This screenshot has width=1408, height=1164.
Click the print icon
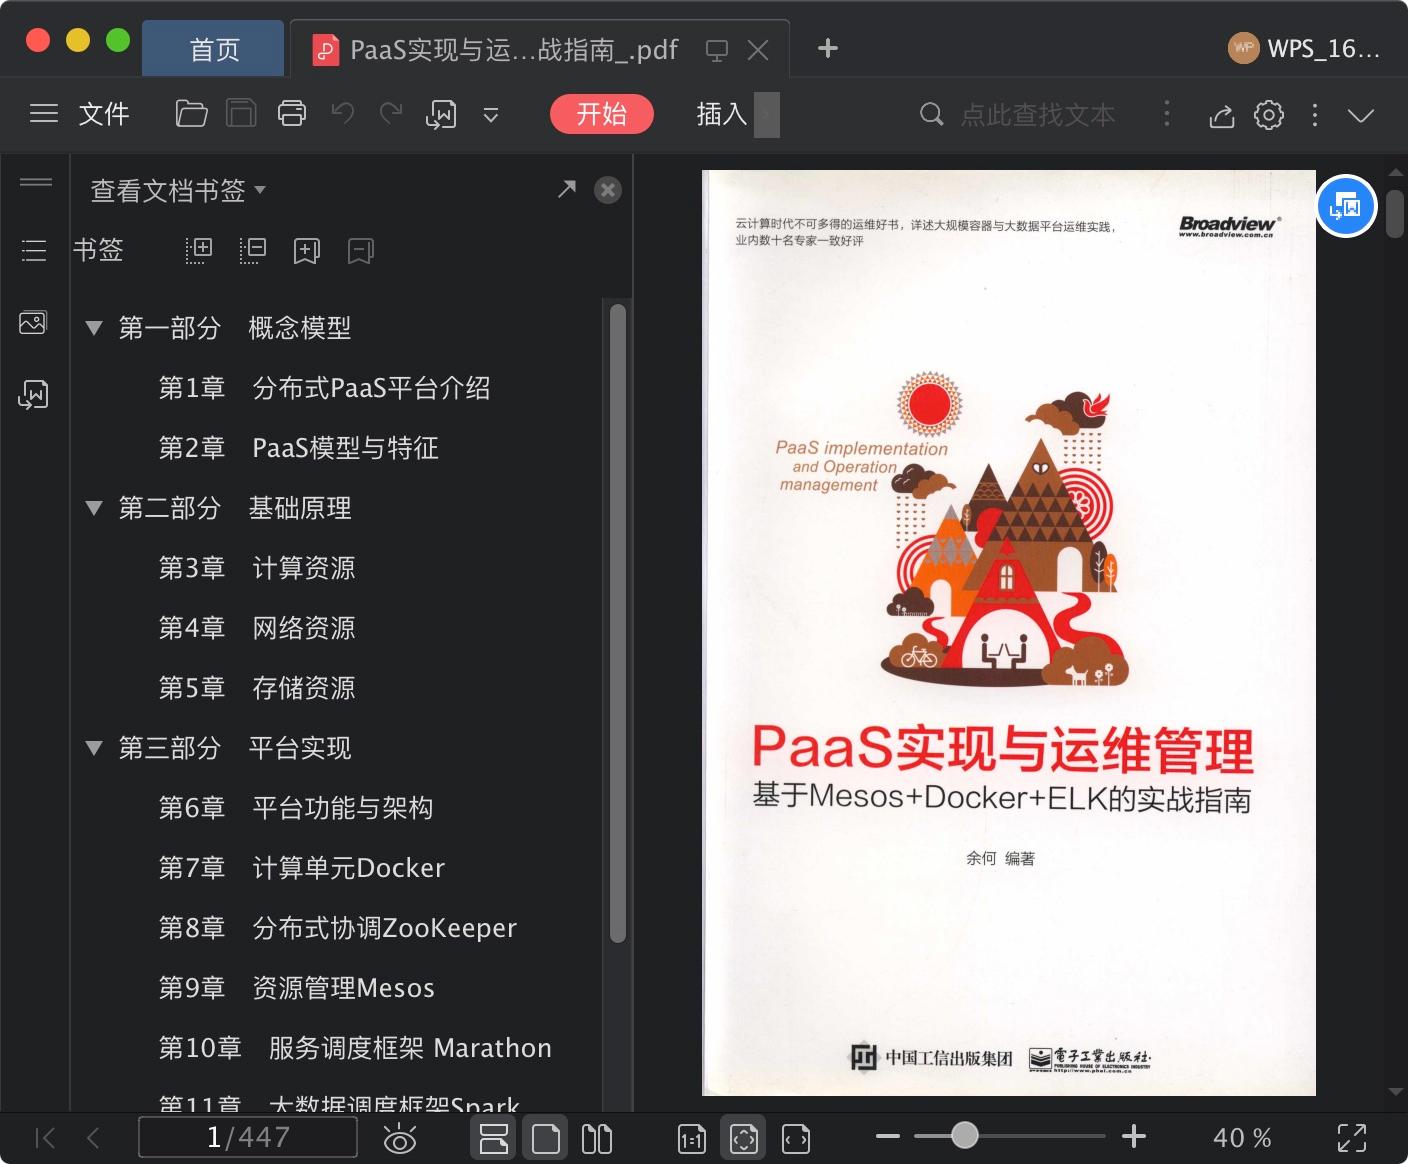click(x=291, y=114)
